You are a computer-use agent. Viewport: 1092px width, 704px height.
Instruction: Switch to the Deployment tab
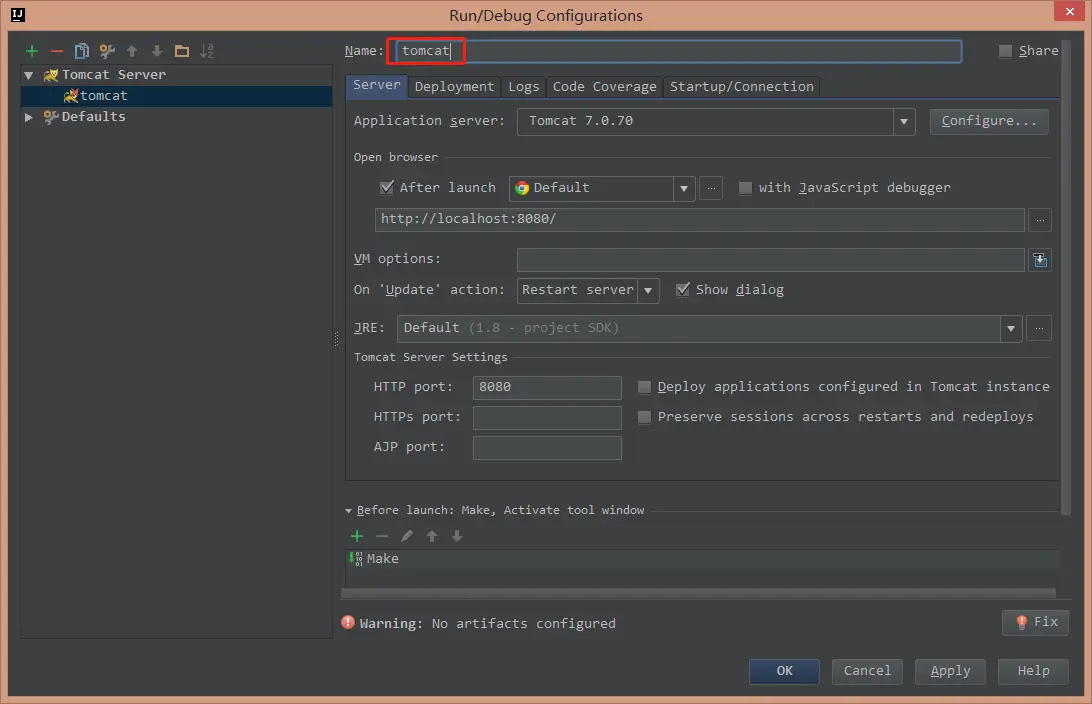click(x=454, y=86)
